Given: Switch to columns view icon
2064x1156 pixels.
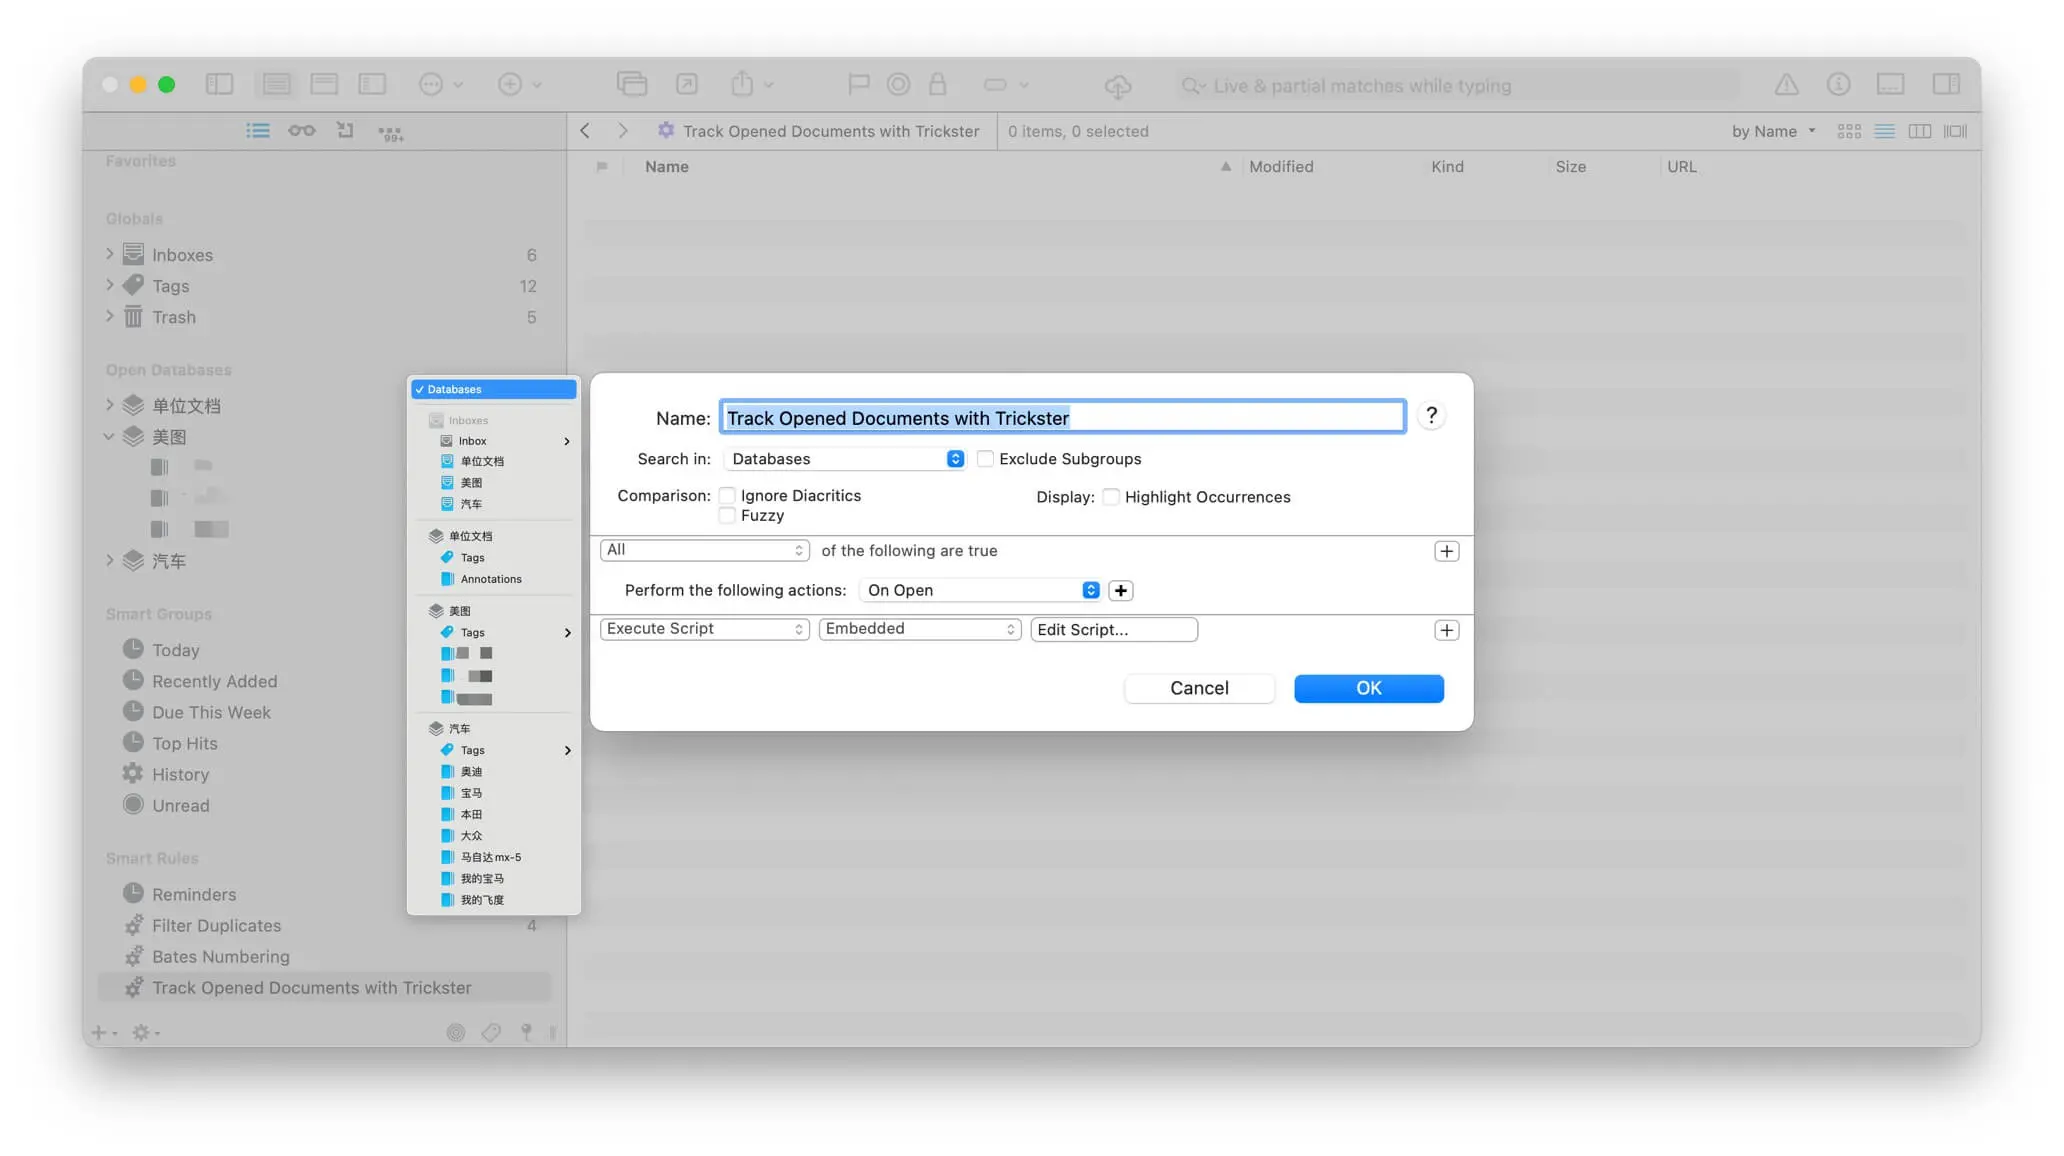Looking at the screenshot, I should (x=1919, y=131).
